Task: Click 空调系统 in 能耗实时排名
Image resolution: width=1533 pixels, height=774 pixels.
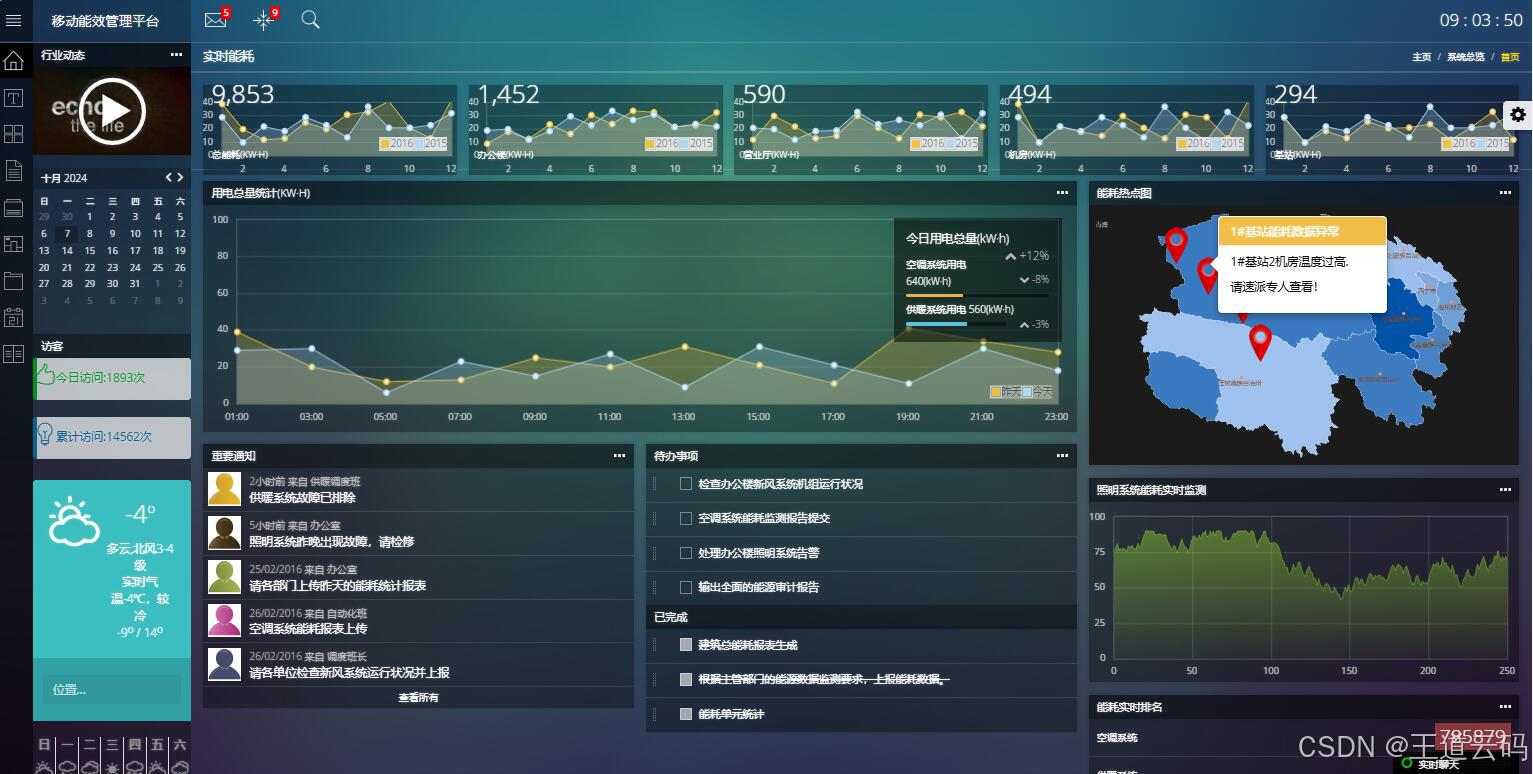Action: [x=1117, y=738]
